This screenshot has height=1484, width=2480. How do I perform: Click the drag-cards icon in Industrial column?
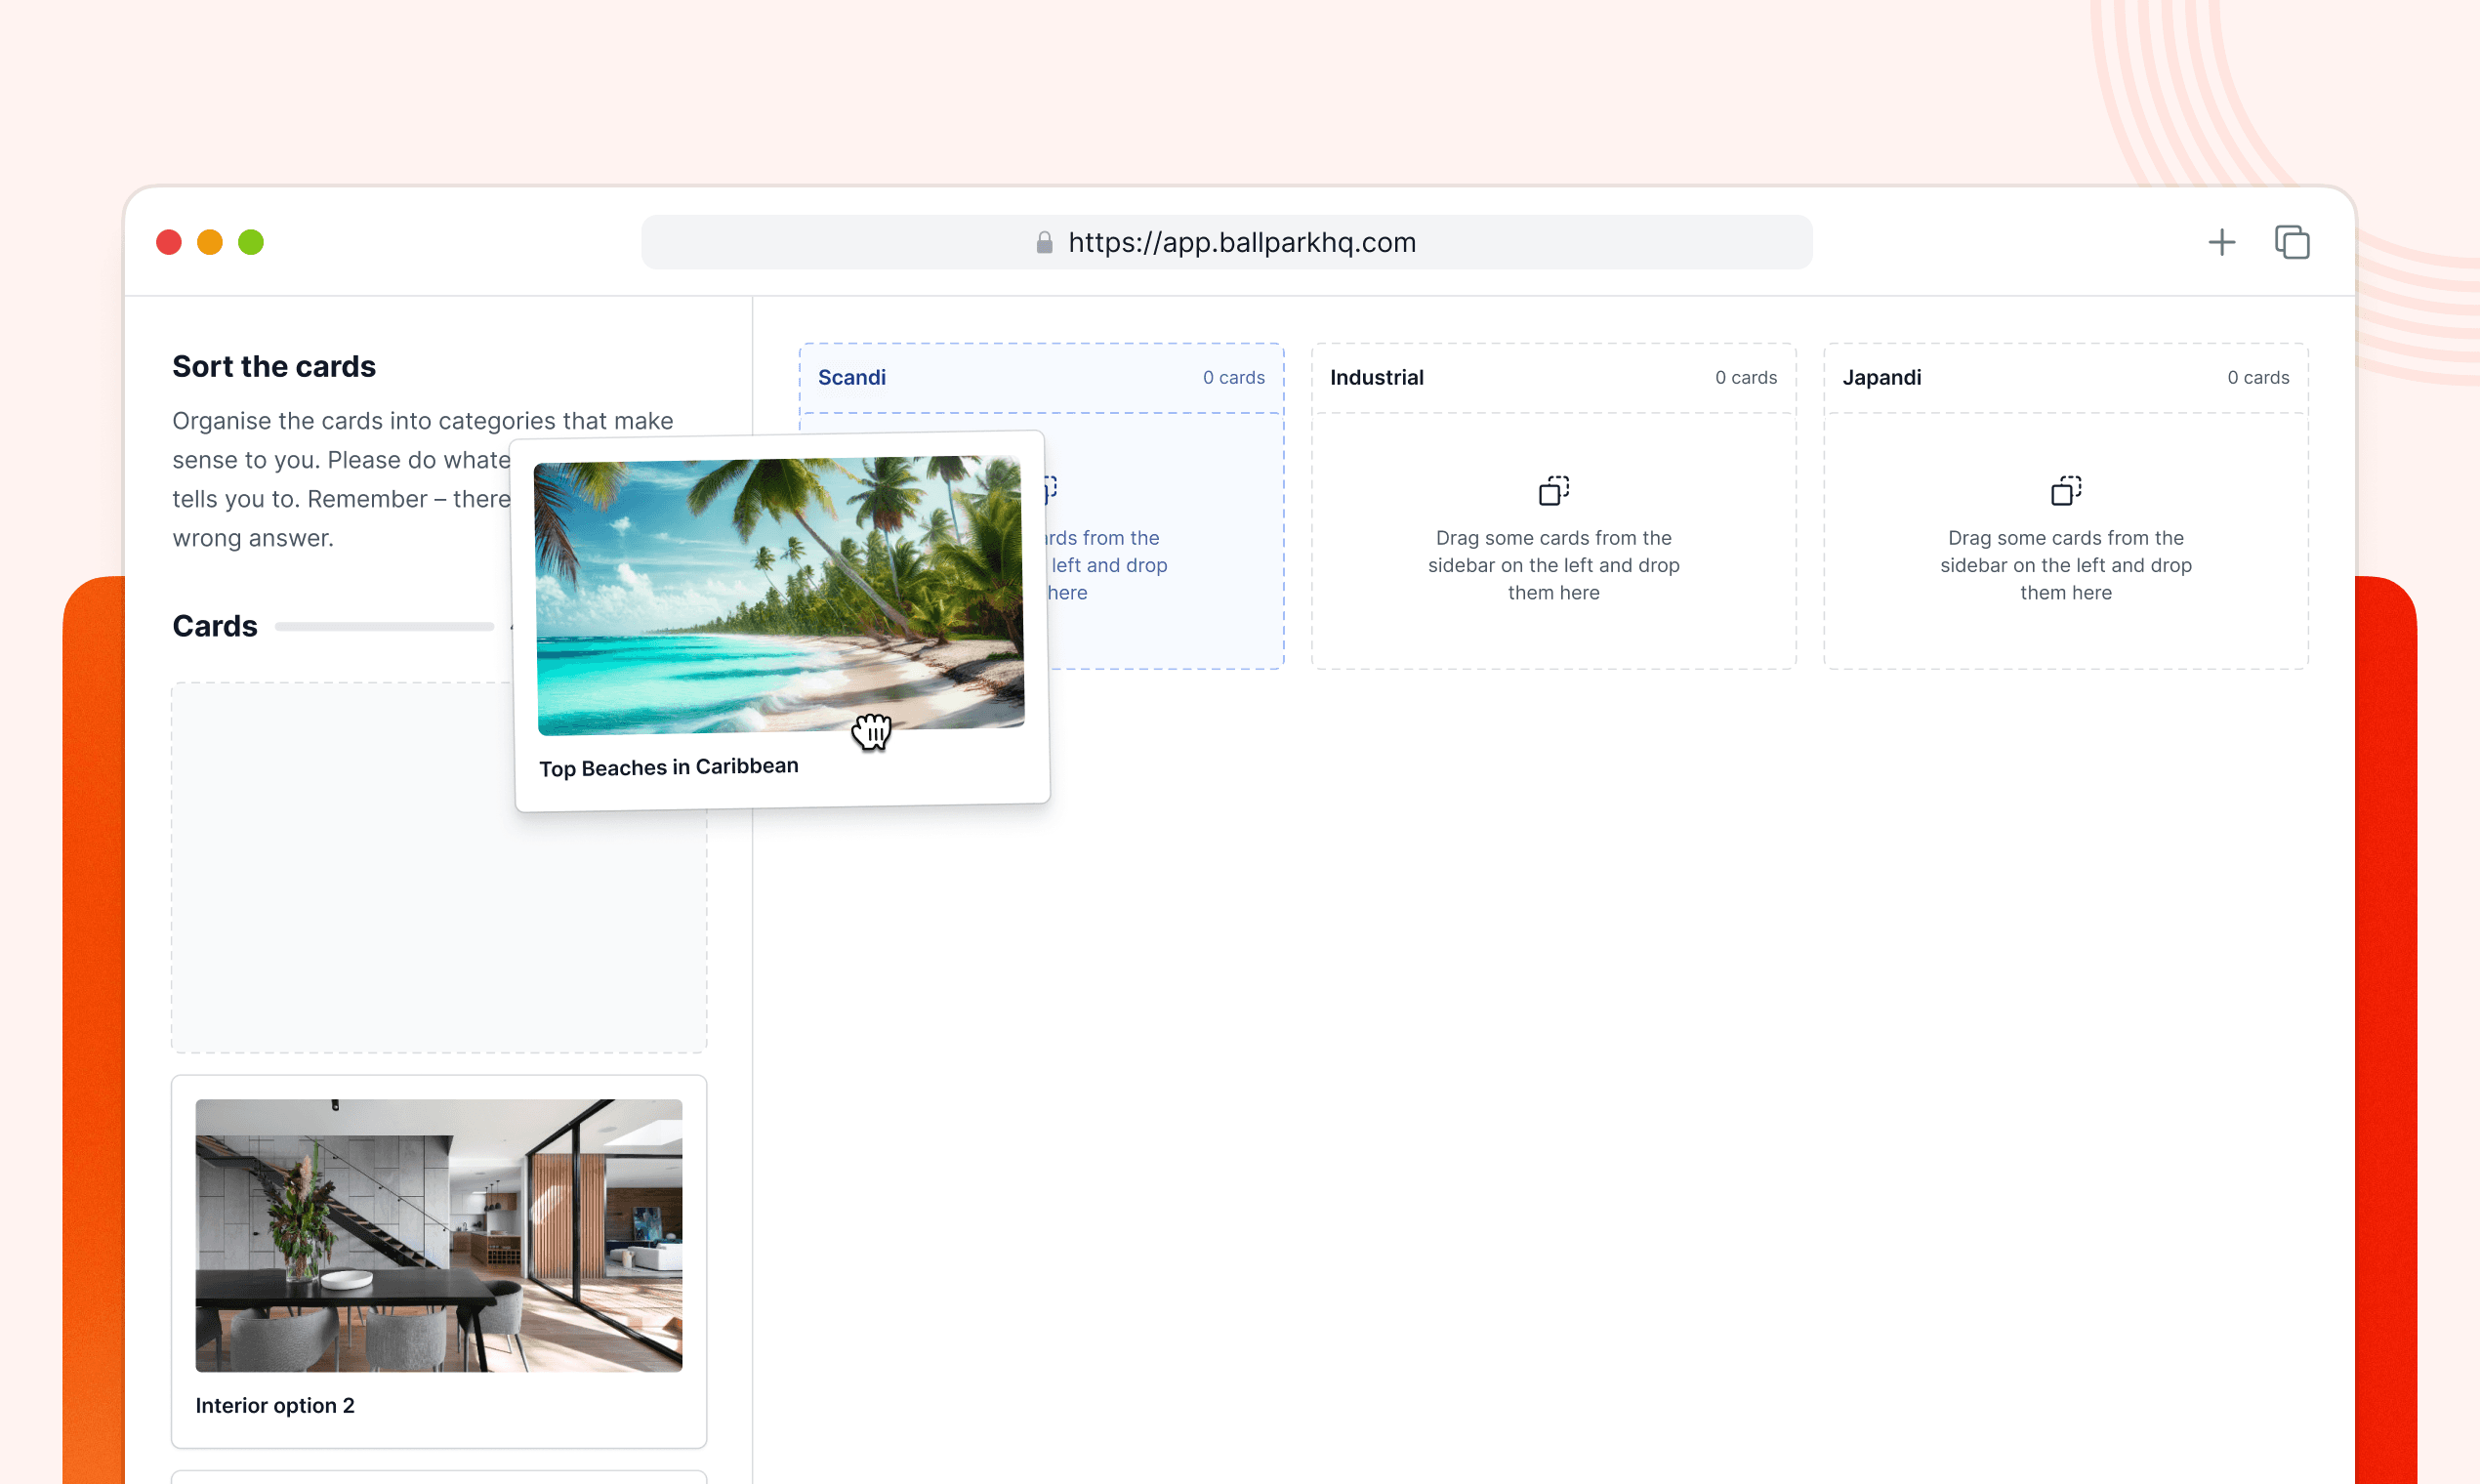point(1553,490)
